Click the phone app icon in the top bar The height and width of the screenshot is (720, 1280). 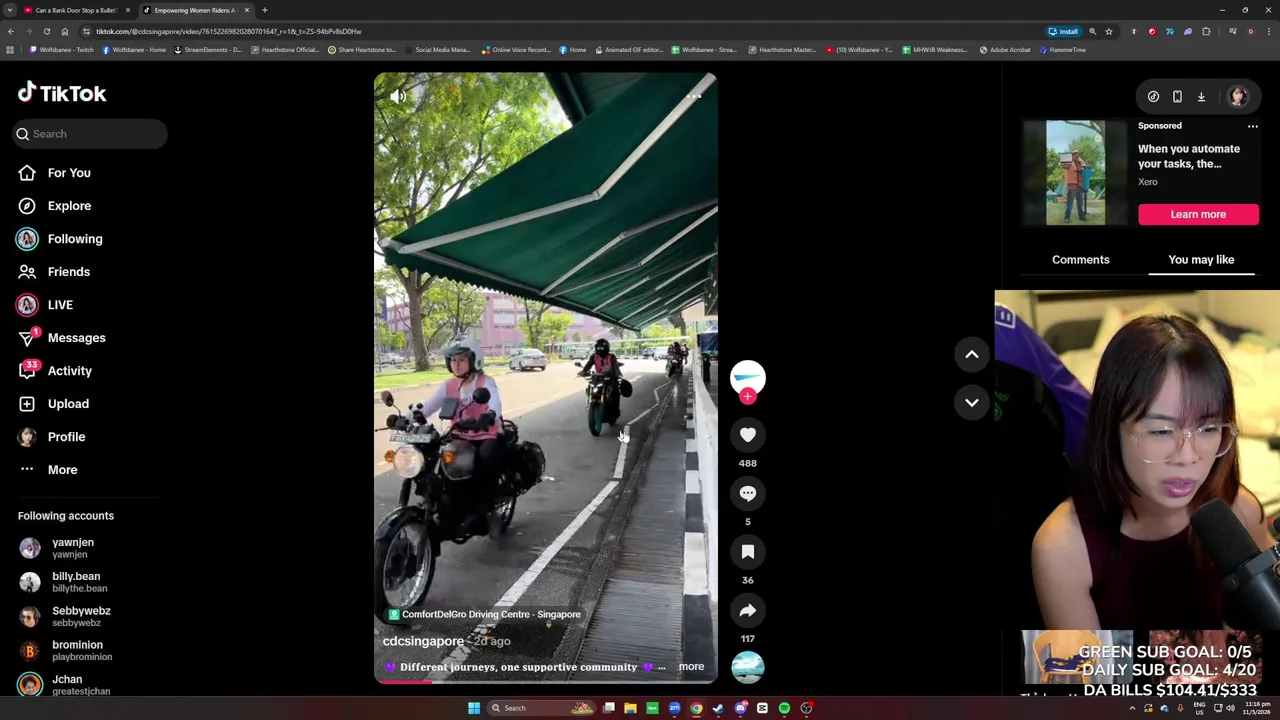click(1177, 97)
